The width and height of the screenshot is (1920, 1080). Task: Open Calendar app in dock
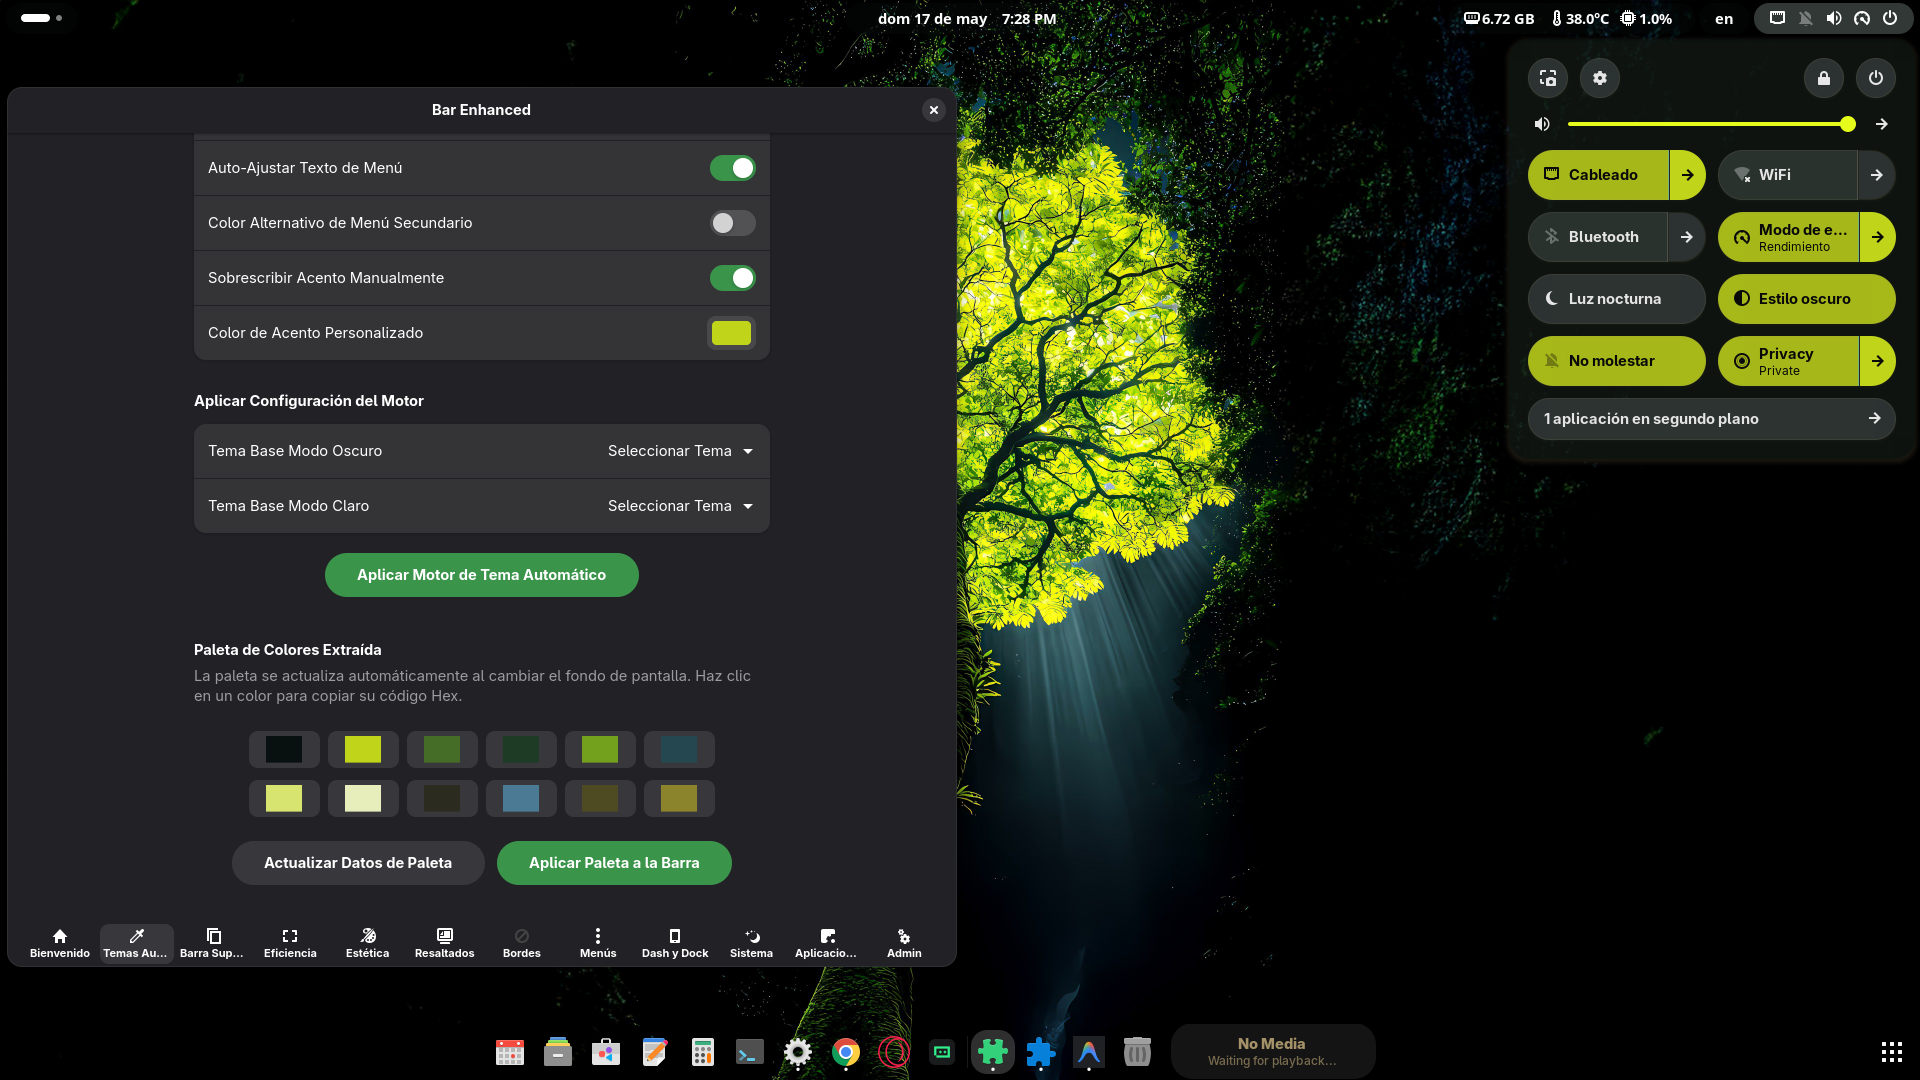[x=510, y=1052]
